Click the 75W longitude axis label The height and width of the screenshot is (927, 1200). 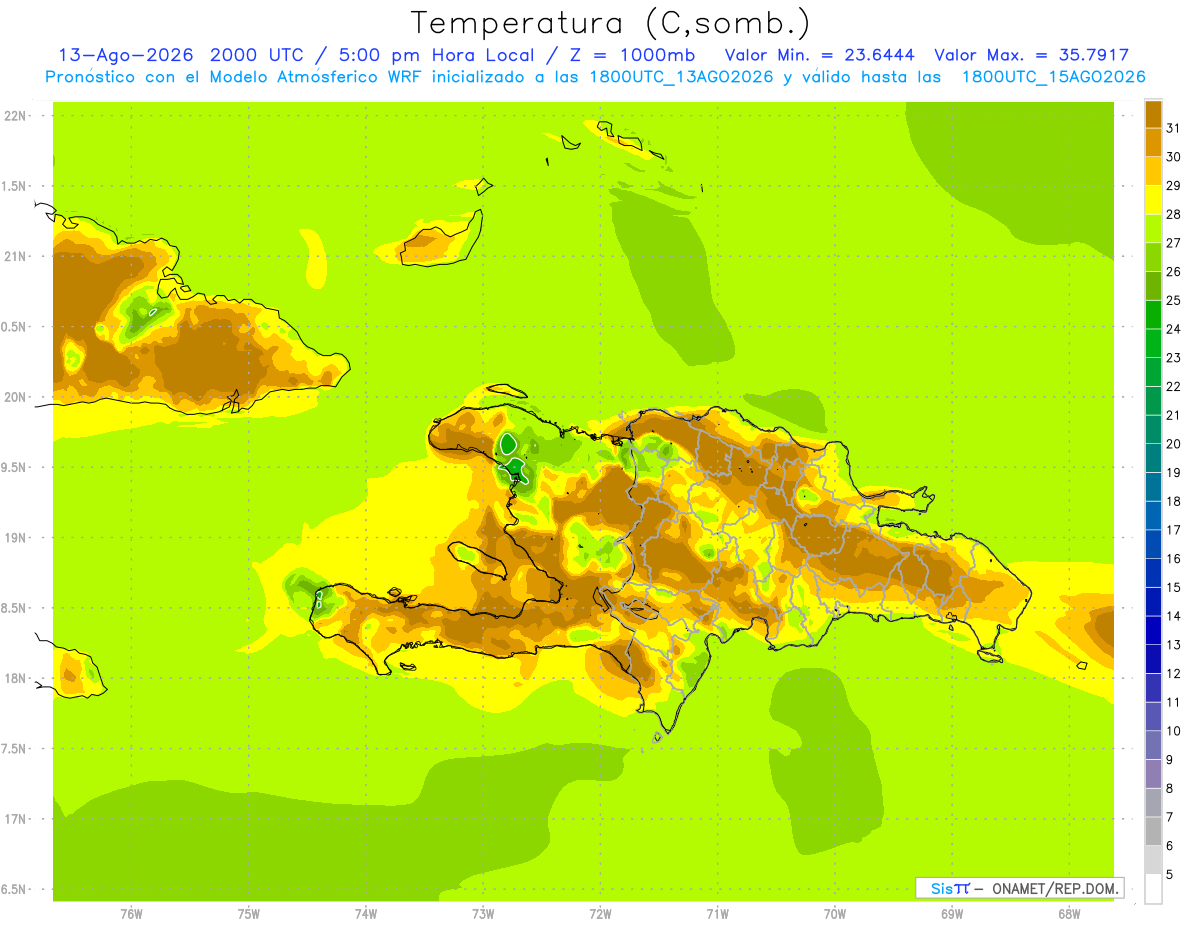[248, 914]
